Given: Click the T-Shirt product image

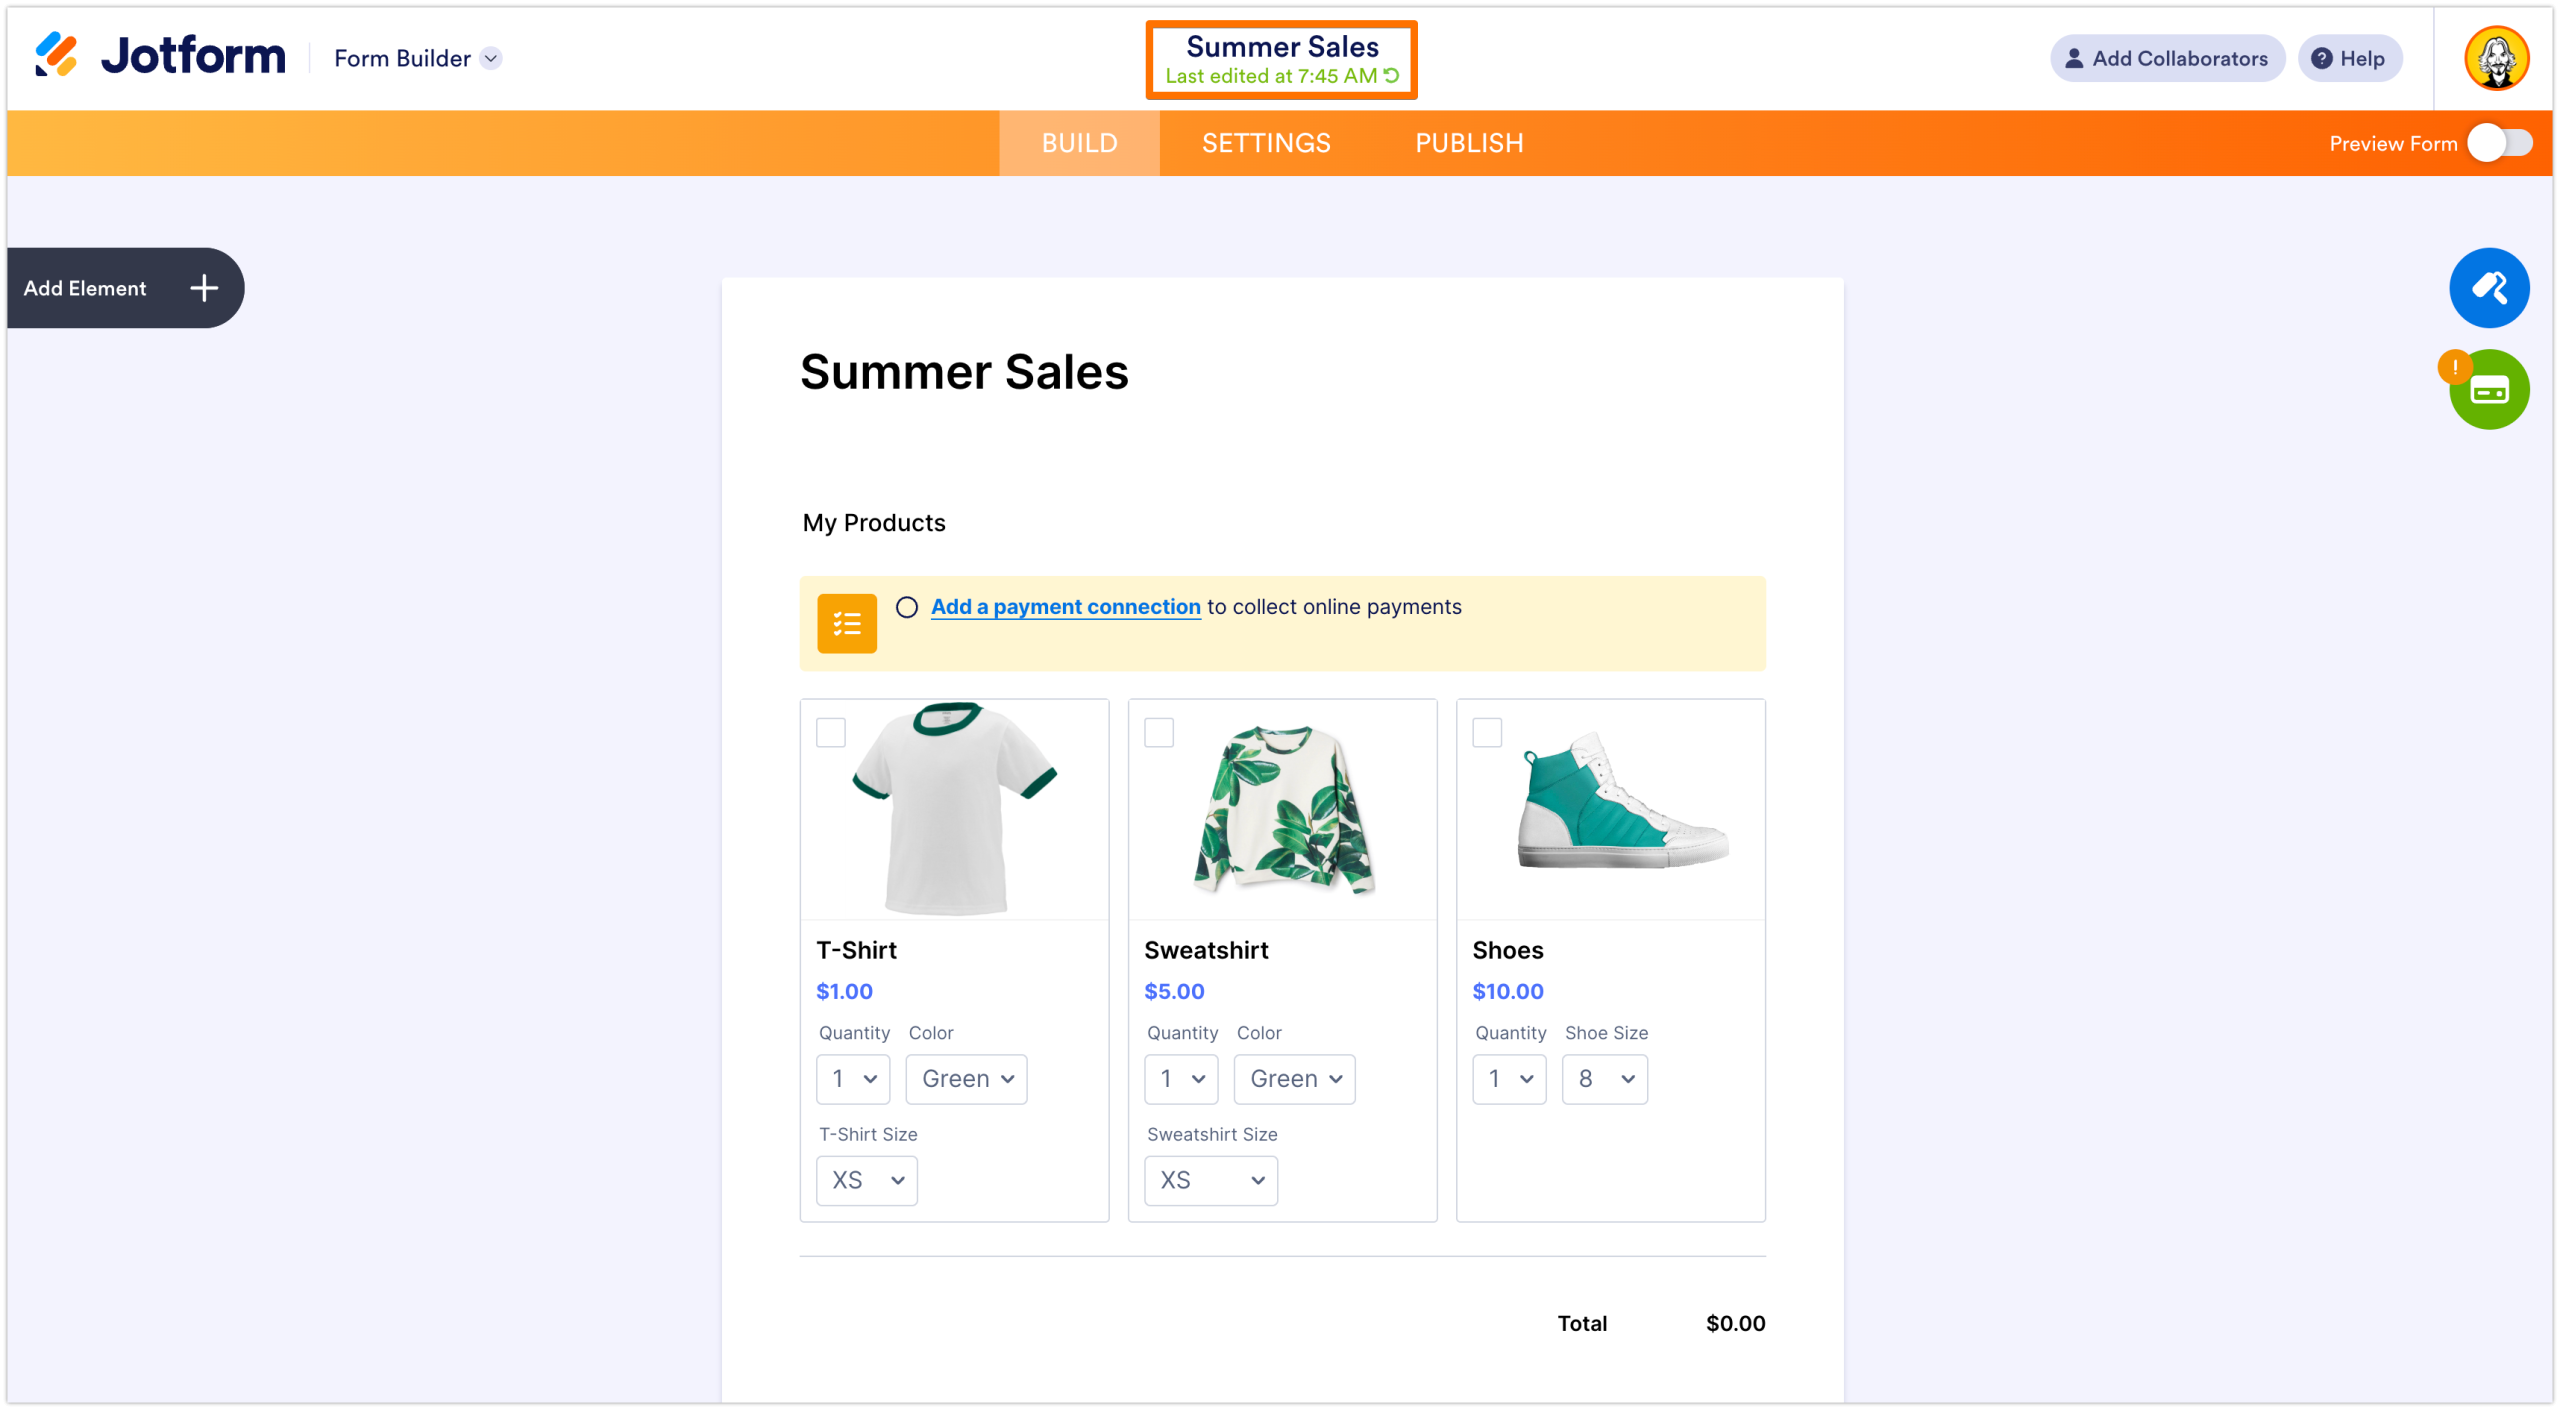Looking at the screenshot, I should pyautogui.click(x=954, y=809).
